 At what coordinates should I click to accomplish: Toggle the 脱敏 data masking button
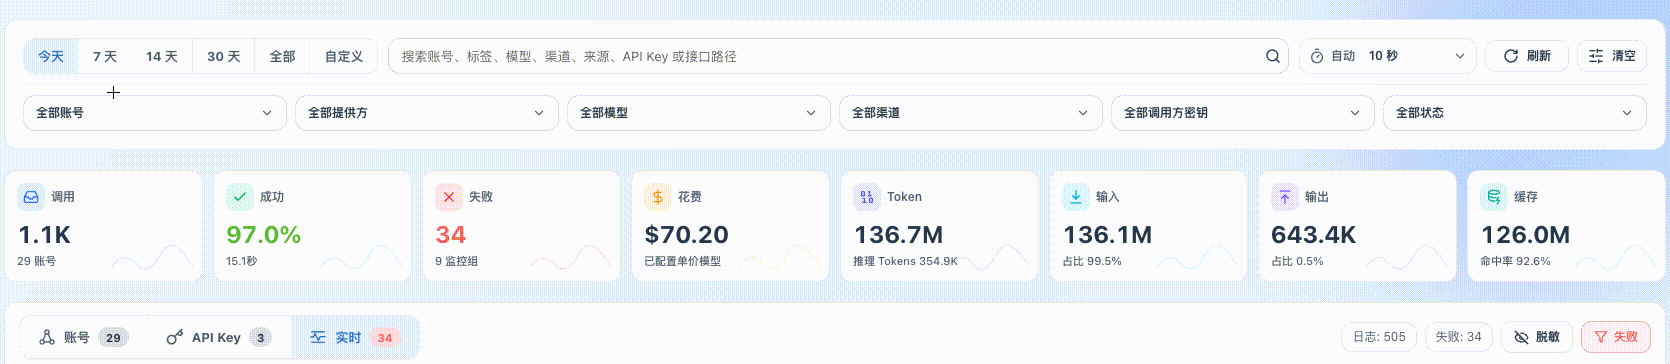point(1537,337)
